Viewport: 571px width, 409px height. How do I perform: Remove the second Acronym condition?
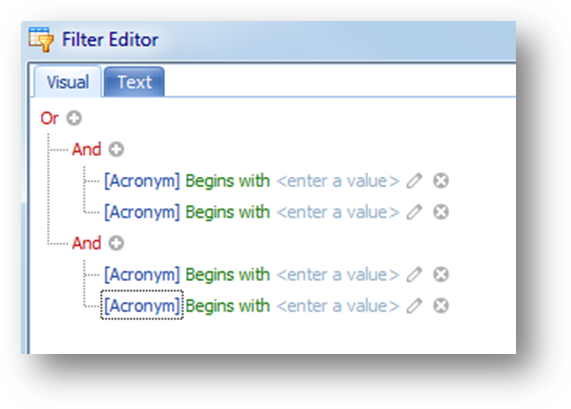pyautogui.click(x=441, y=212)
